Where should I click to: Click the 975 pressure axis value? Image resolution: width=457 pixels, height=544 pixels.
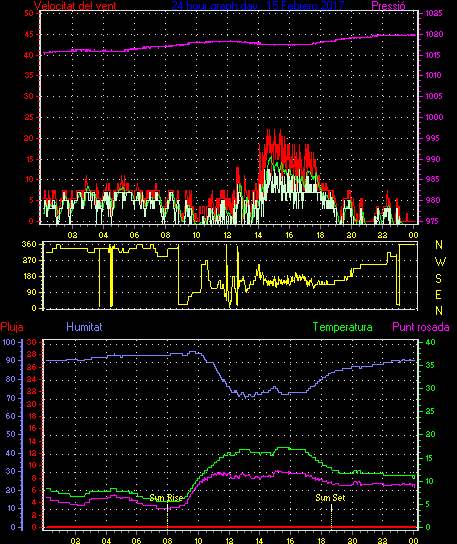432,221
